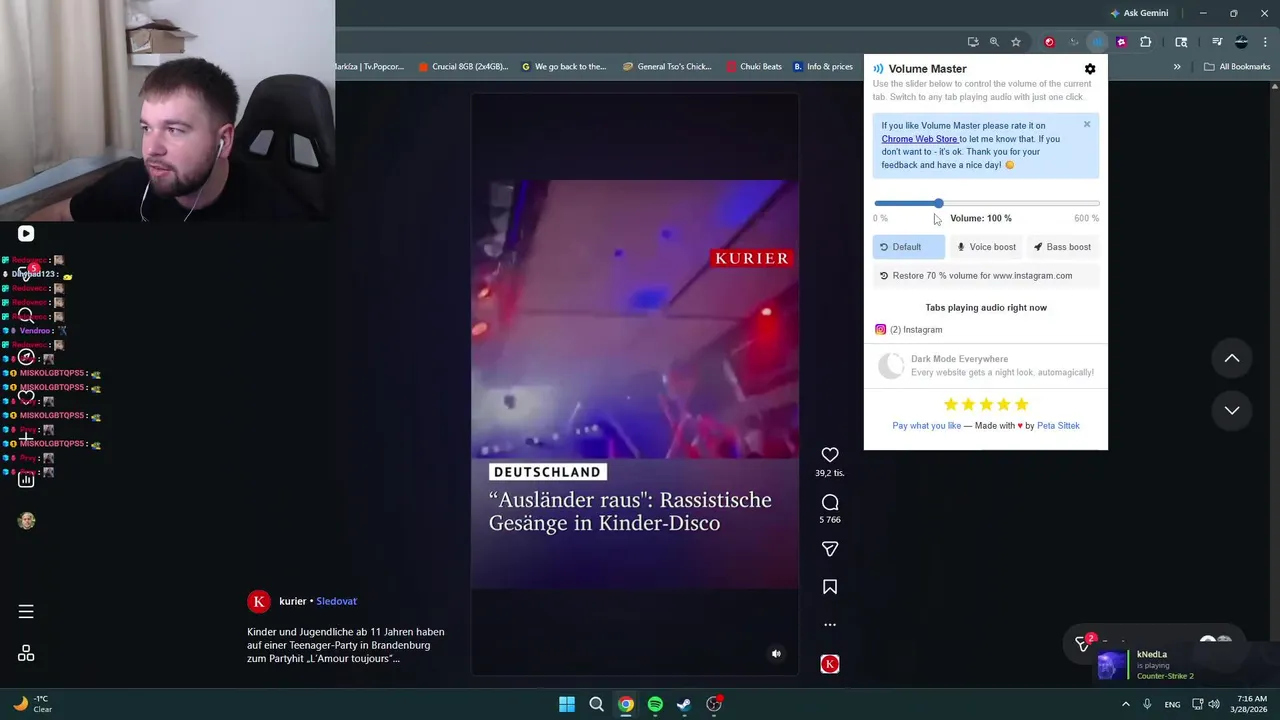Screen dimensions: 1280x720
Task: Open the Instagram dashboard chart icon
Action: click(x=26, y=480)
